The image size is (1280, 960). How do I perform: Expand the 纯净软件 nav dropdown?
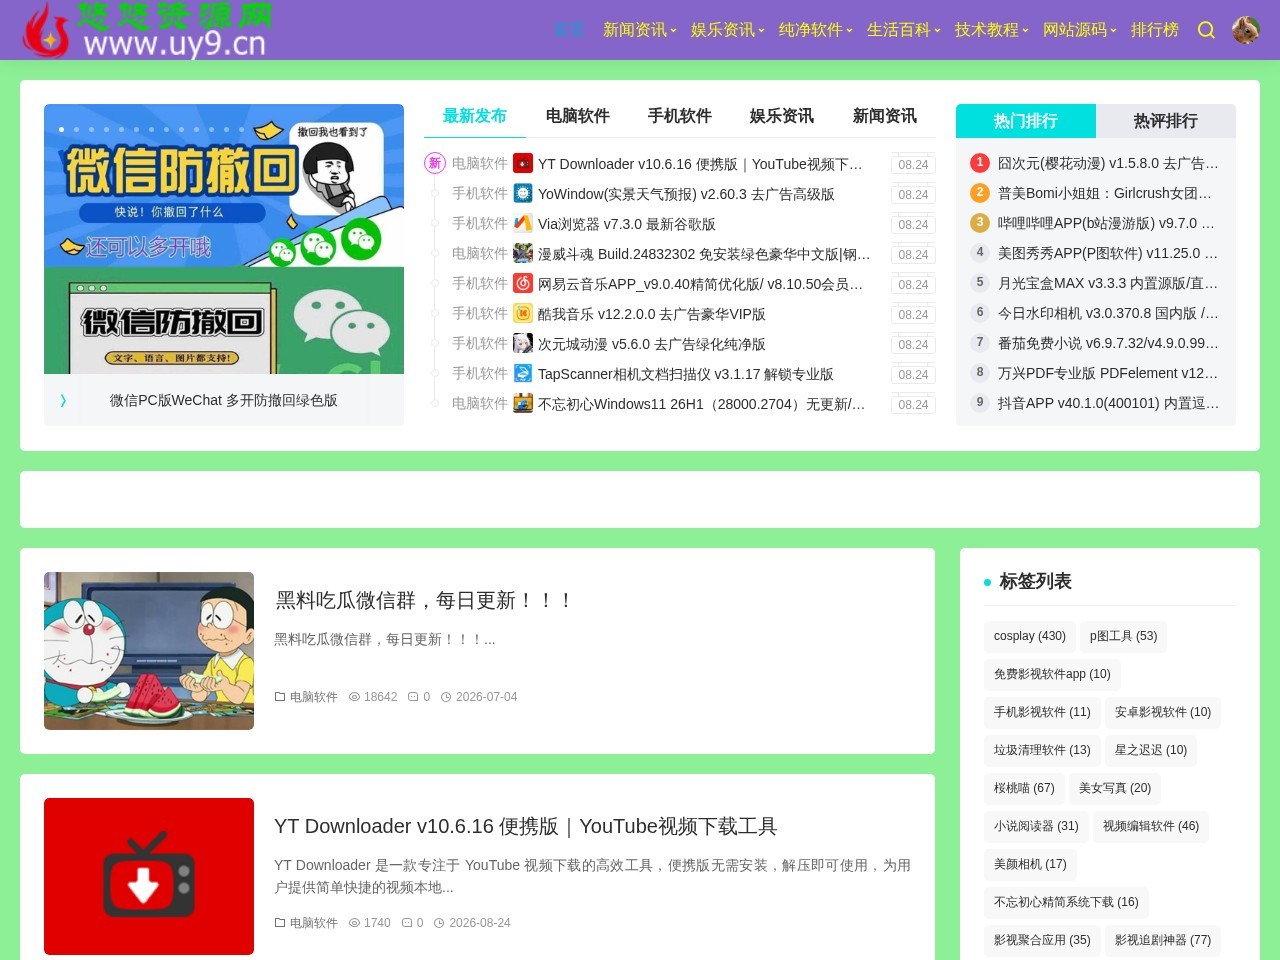pos(816,30)
